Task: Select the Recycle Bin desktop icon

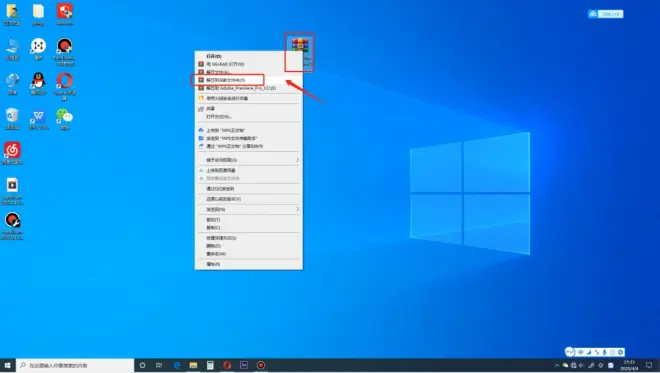Action: coord(12,119)
